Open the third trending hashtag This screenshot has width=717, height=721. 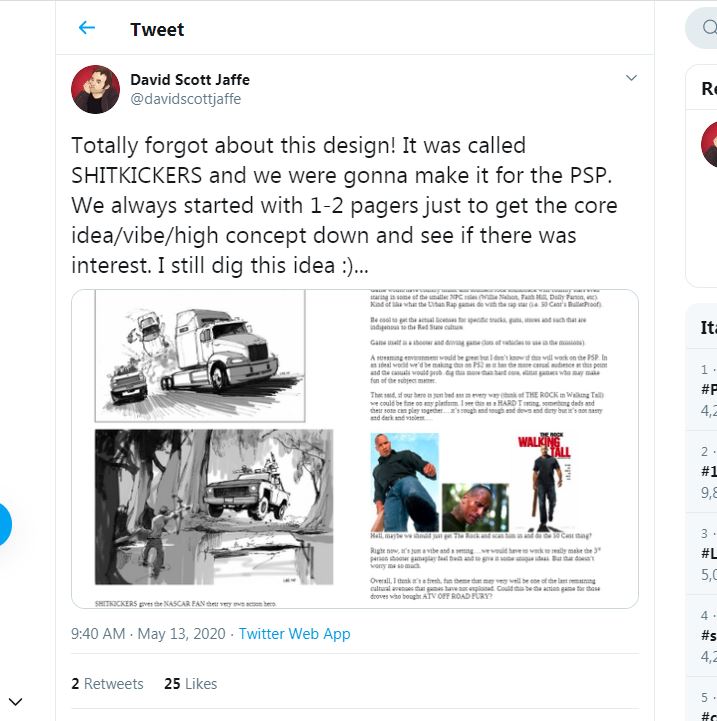click(709, 553)
